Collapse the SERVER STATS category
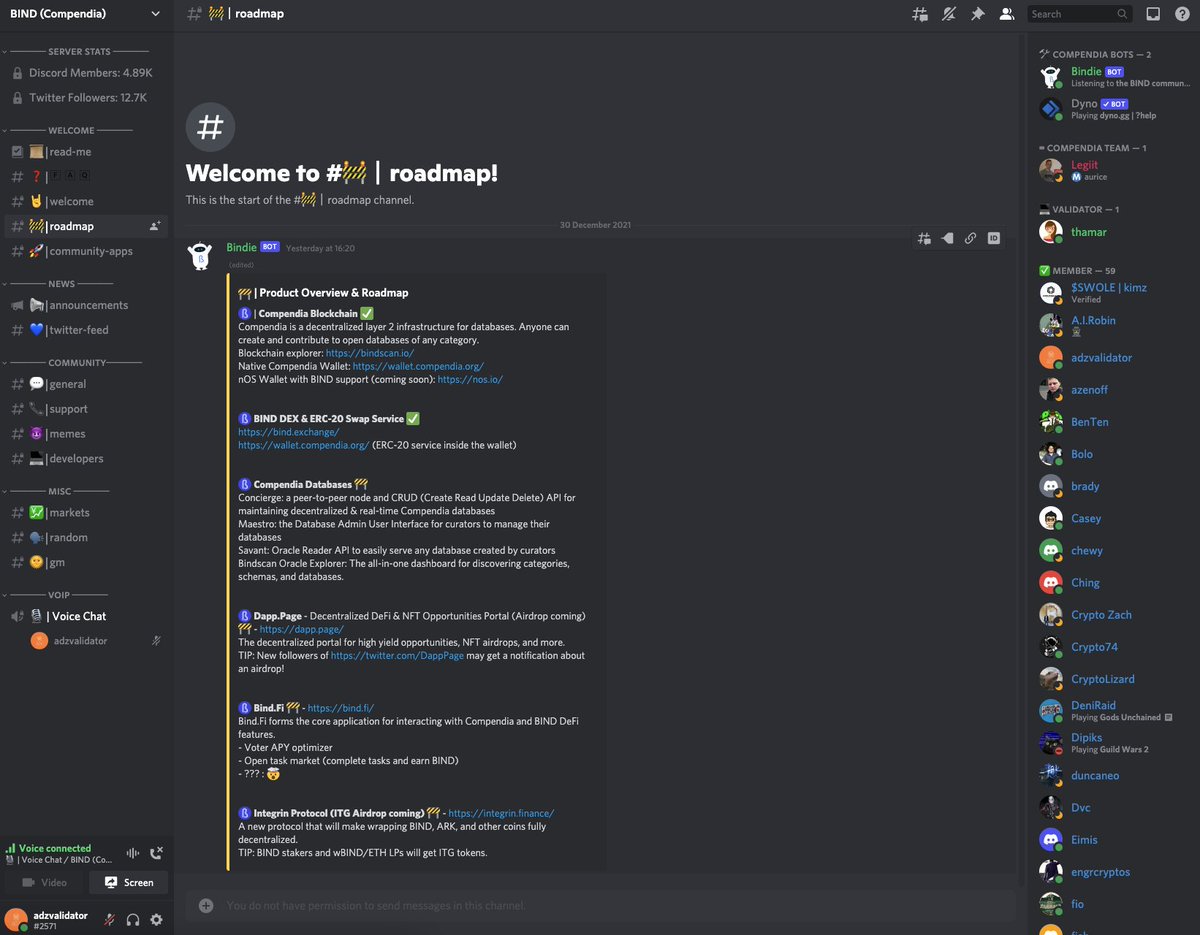The image size is (1200, 935). coord(78,51)
